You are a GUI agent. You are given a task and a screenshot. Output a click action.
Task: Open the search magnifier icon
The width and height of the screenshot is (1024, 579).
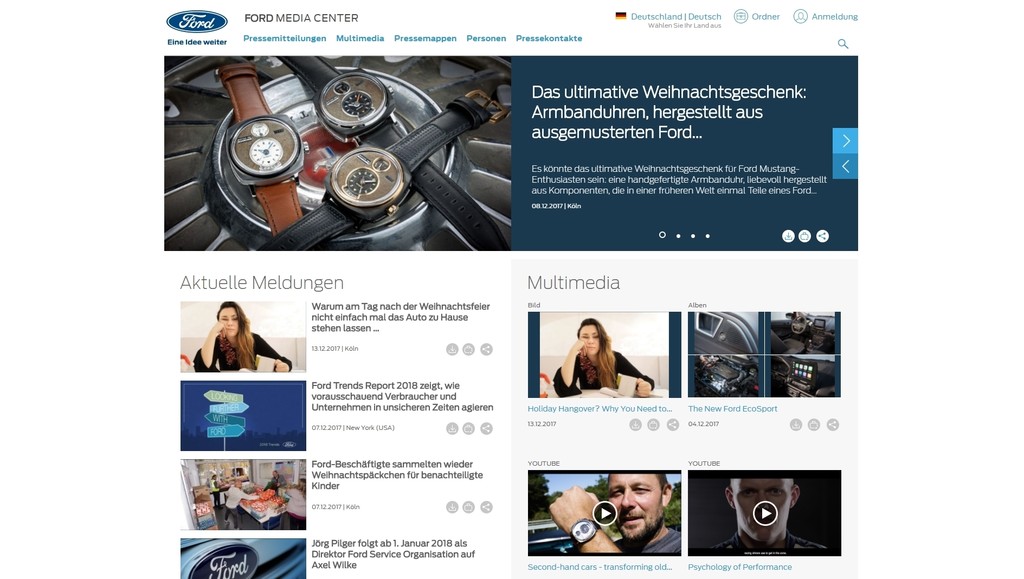tap(842, 44)
